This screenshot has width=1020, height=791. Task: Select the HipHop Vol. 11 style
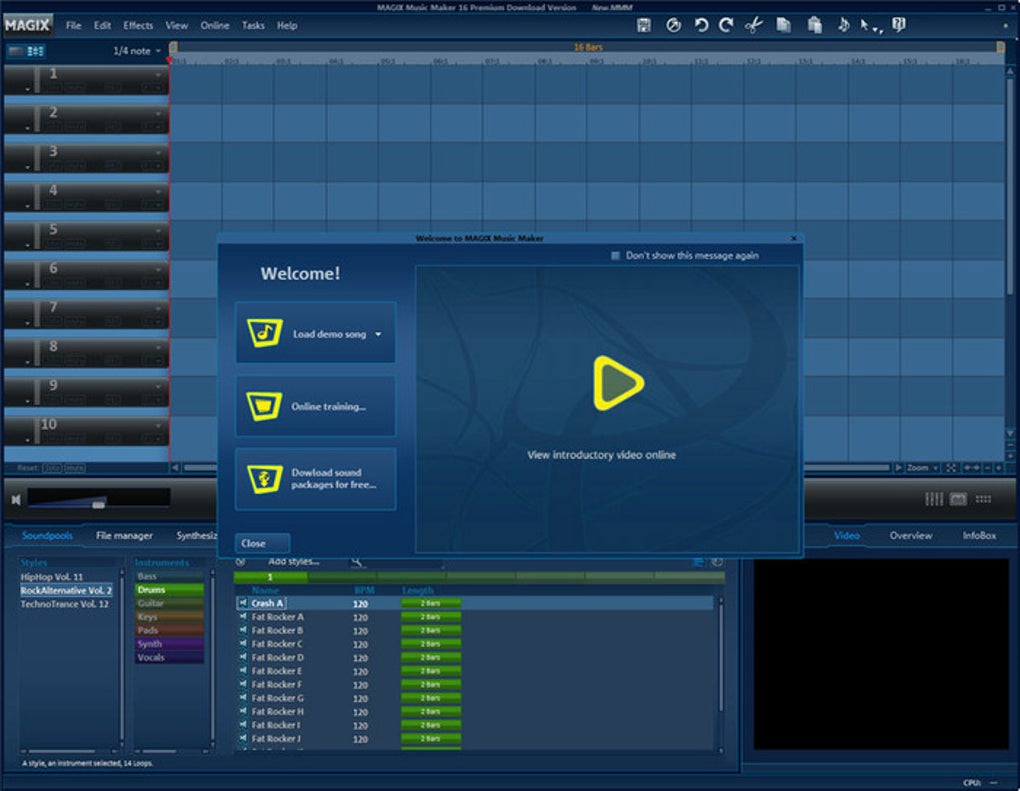(52, 577)
